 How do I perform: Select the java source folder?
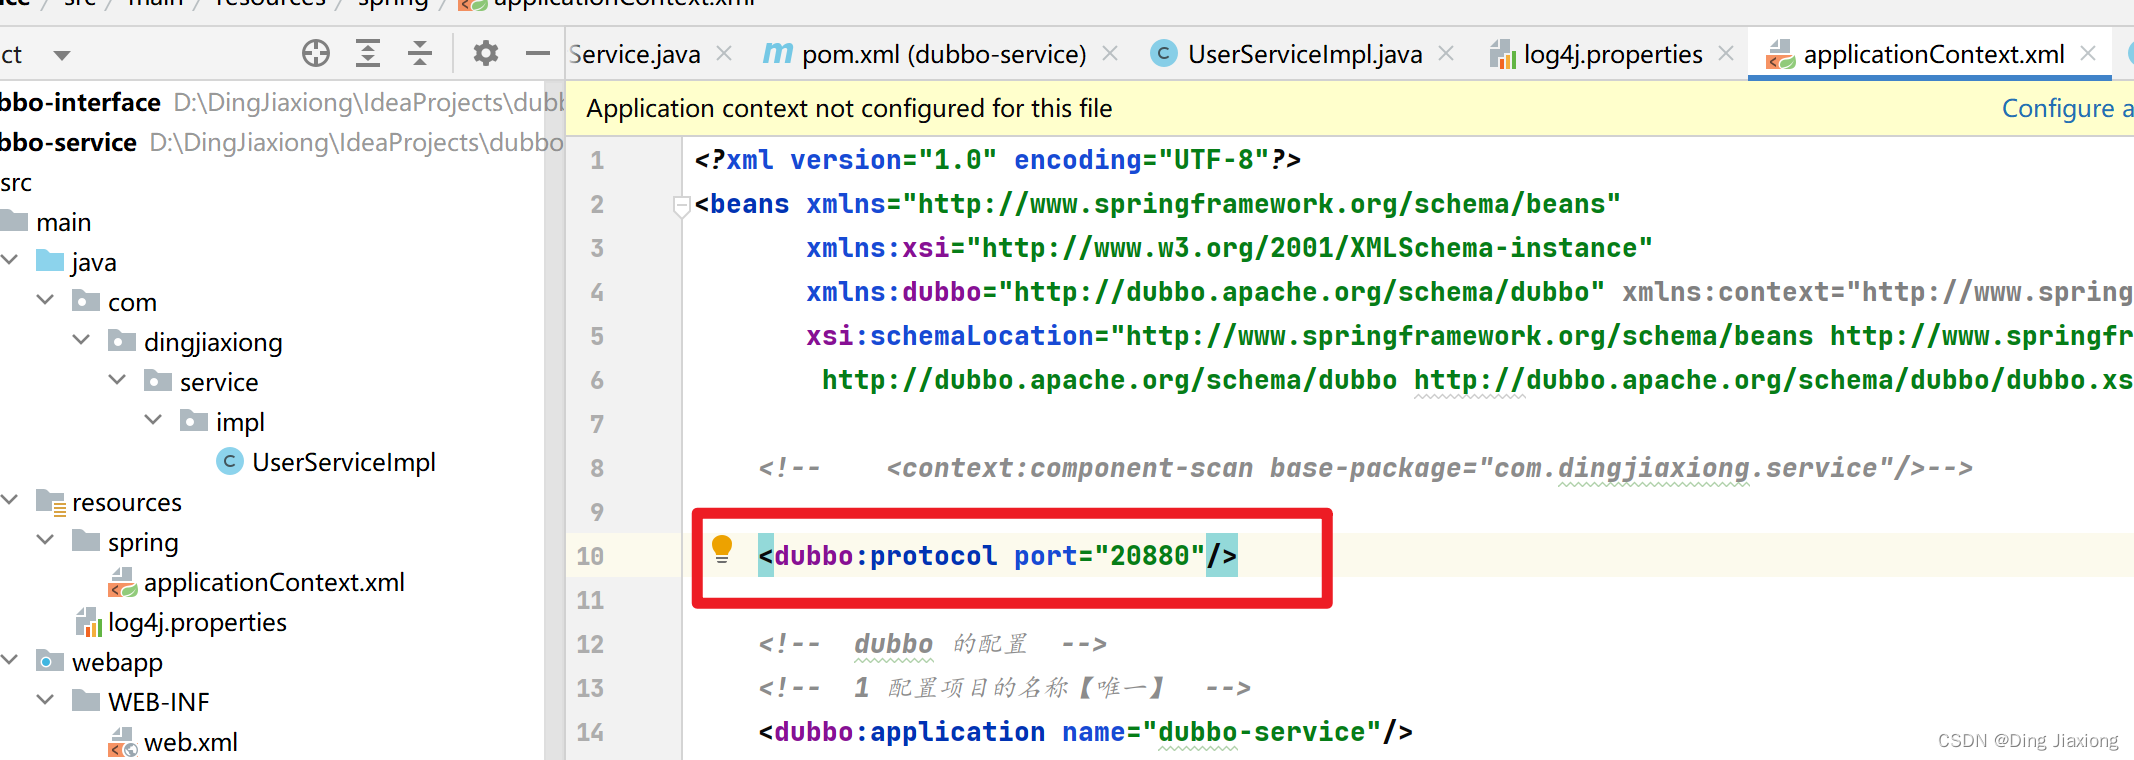pos(94,262)
